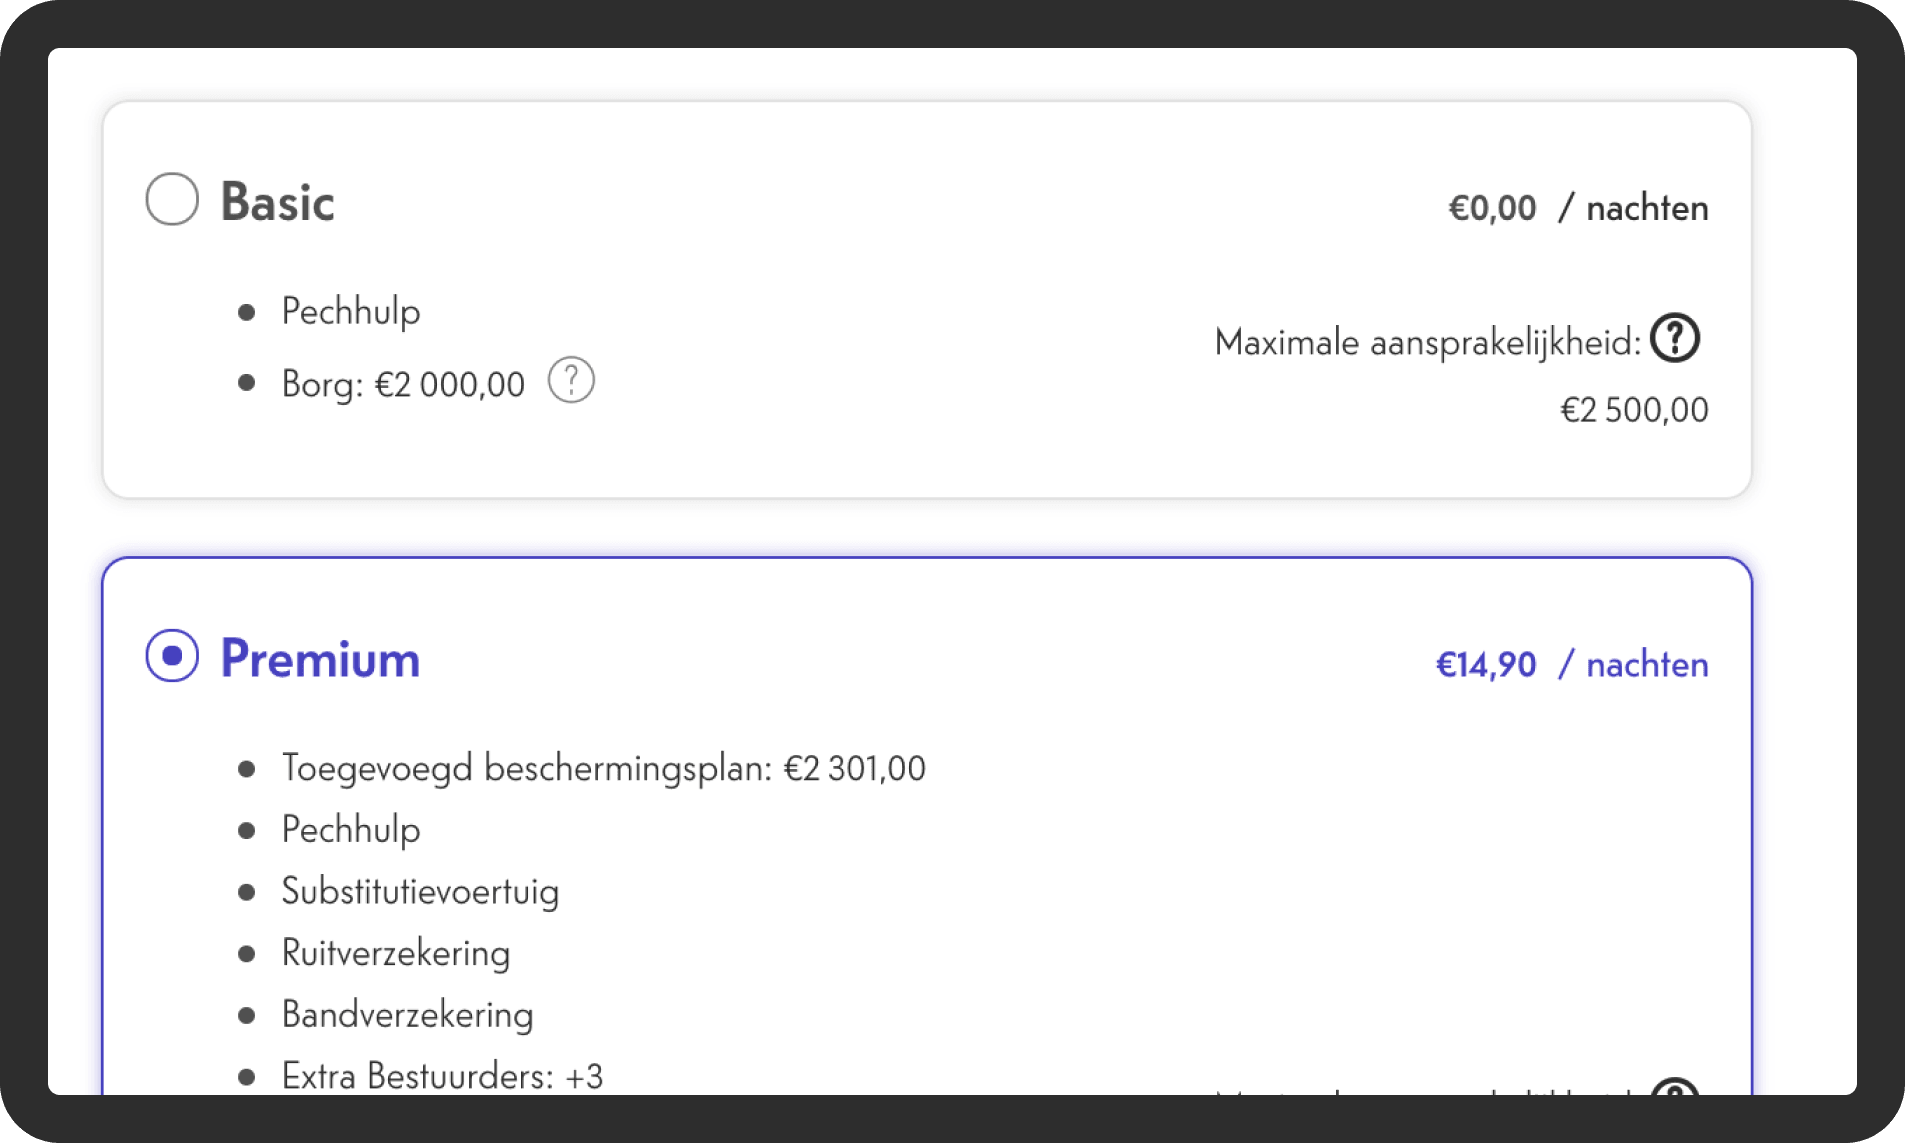Image resolution: width=1905 pixels, height=1143 pixels.
Task: Click the bullet beside Extra Bestuurders
Action: pyautogui.click(x=248, y=1076)
